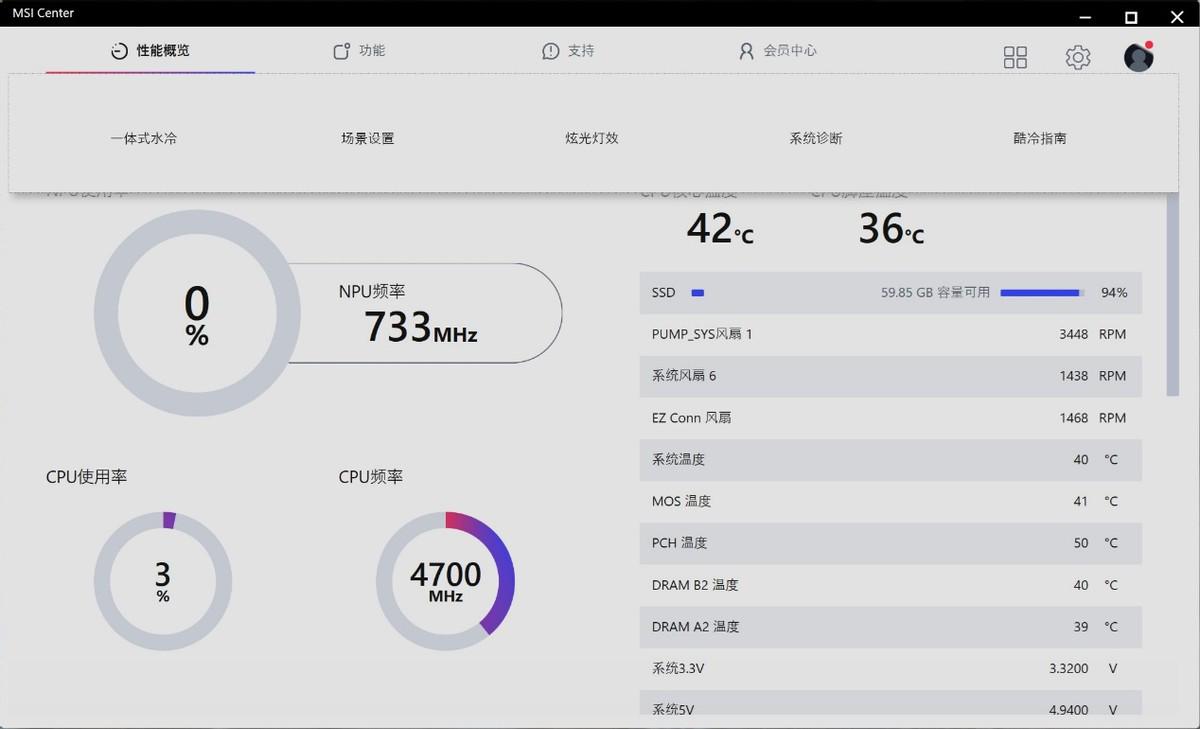Click the 支持 speech bubble icon
Viewport: 1200px width, 729px height.
pyautogui.click(x=550, y=51)
